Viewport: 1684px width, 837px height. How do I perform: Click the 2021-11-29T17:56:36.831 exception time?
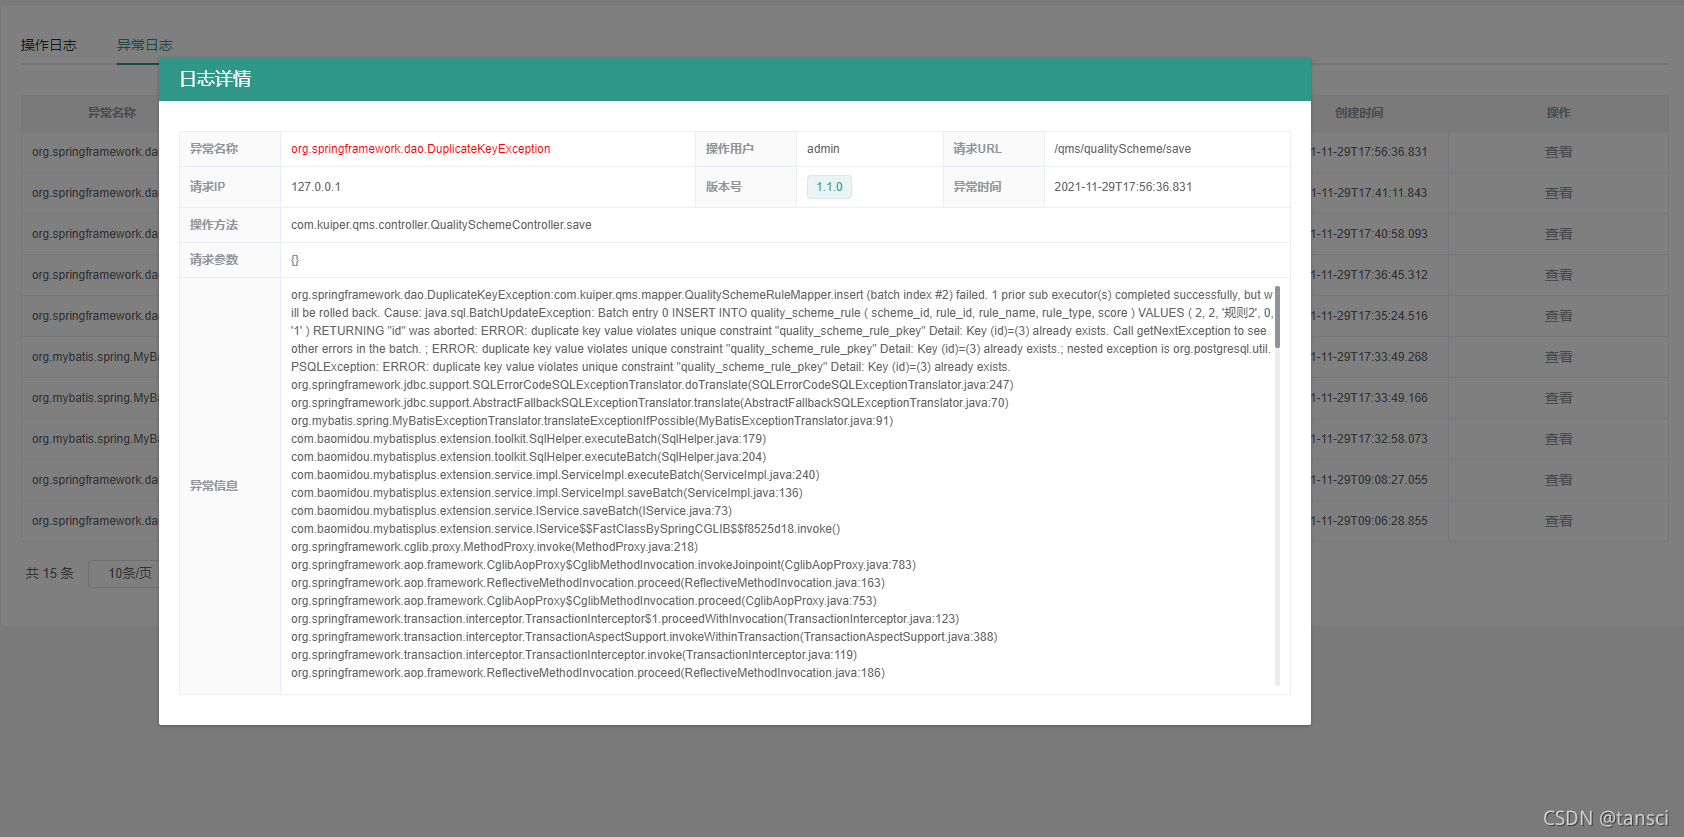(x=1123, y=187)
